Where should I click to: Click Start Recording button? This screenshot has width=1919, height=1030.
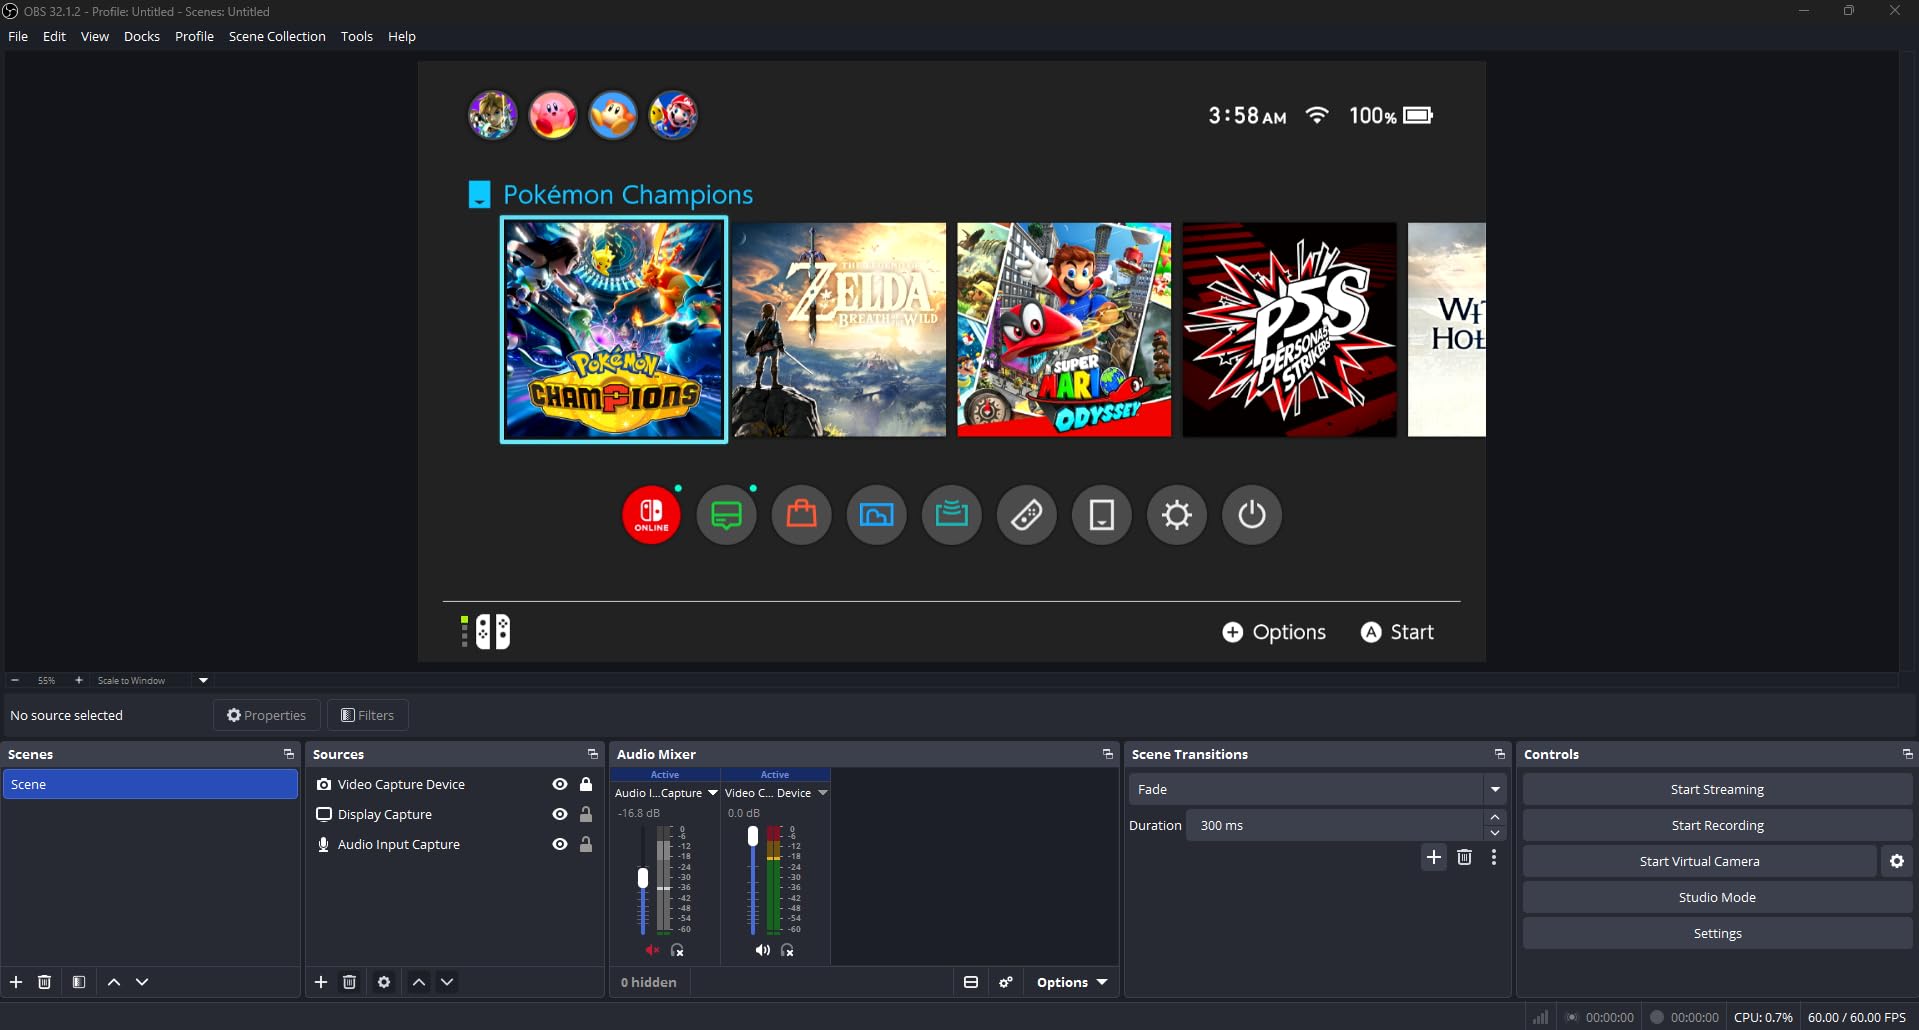click(1717, 825)
